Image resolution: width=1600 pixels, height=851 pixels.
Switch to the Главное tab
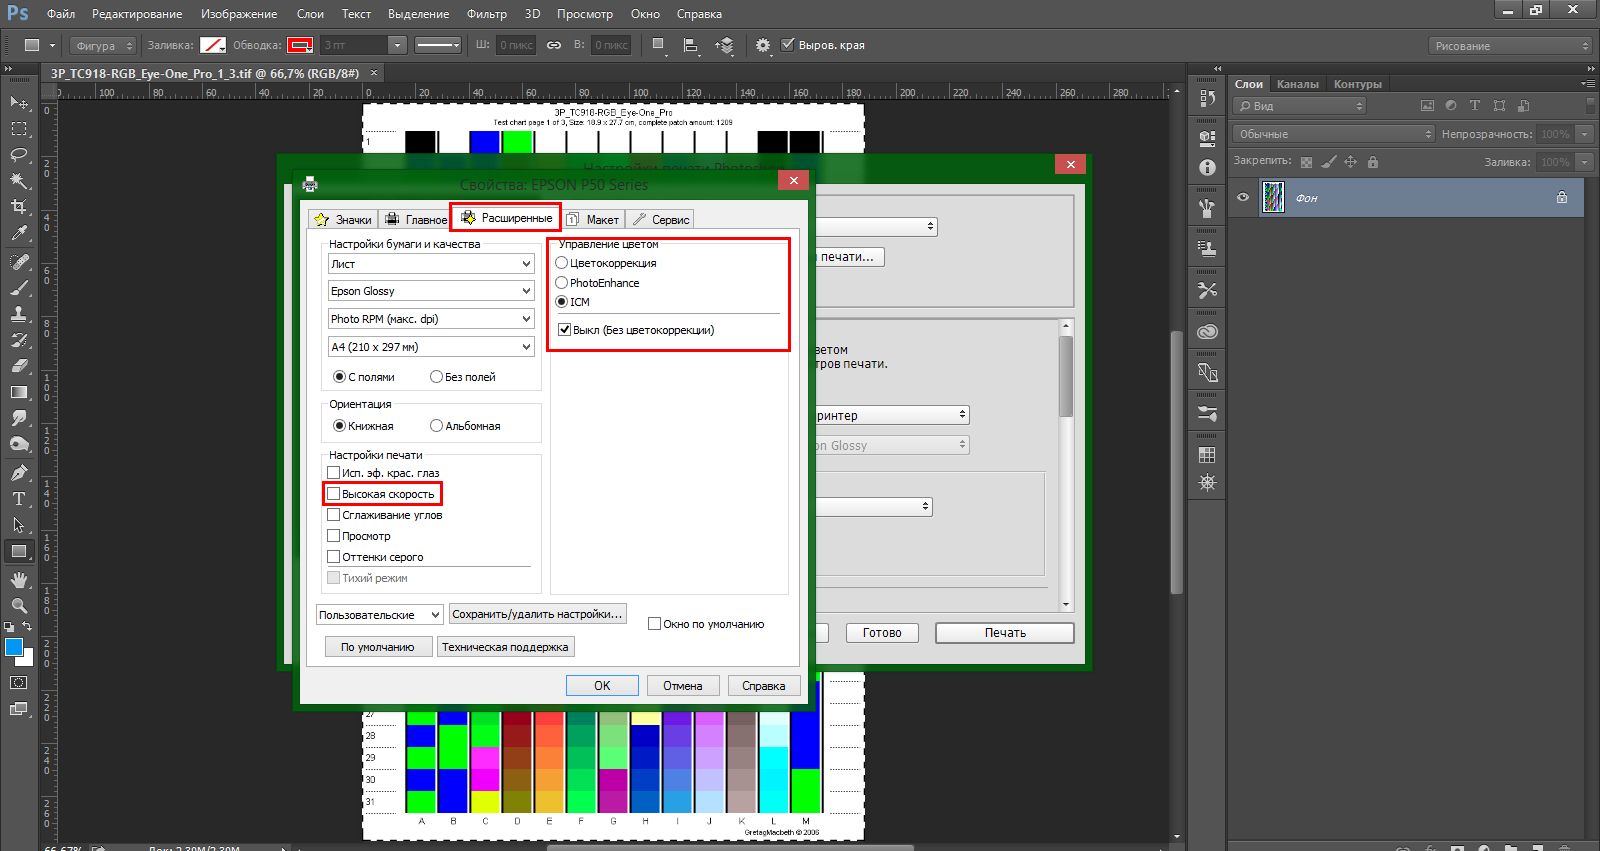click(x=416, y=220)
